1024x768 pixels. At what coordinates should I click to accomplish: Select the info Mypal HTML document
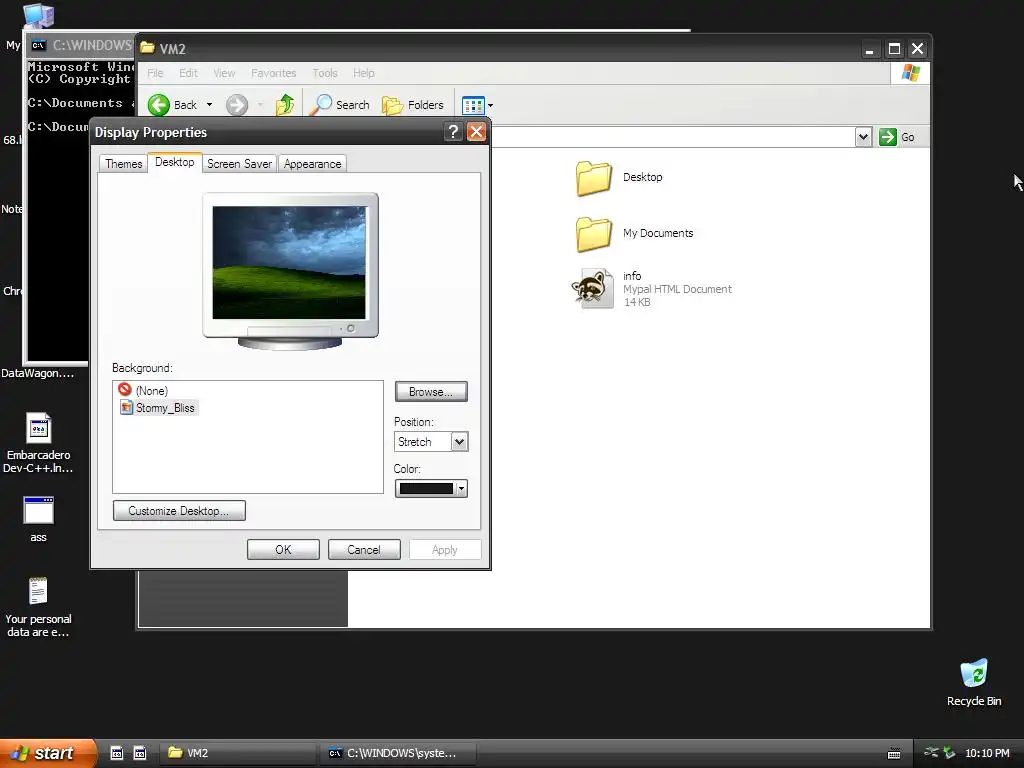[652, 289]
